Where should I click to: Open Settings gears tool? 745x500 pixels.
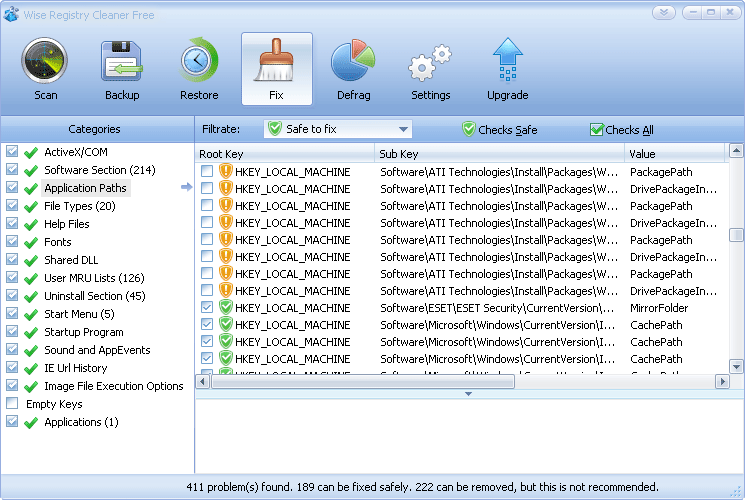pos(430,62)
